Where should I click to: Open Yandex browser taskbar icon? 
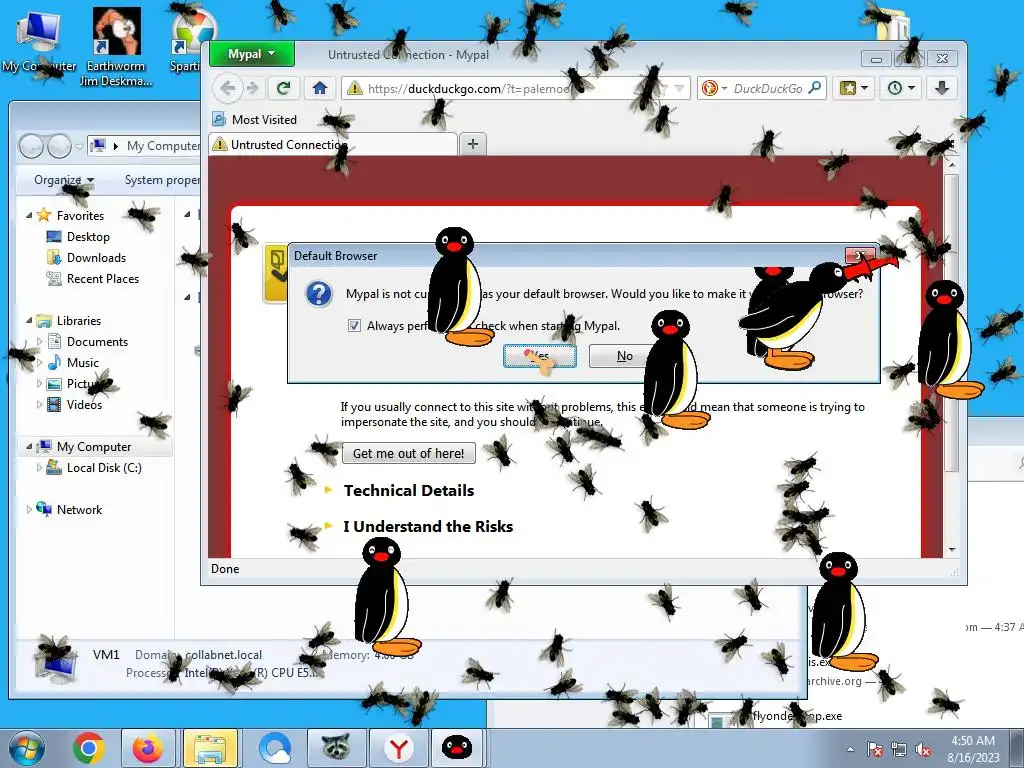(x=398, y=748)
